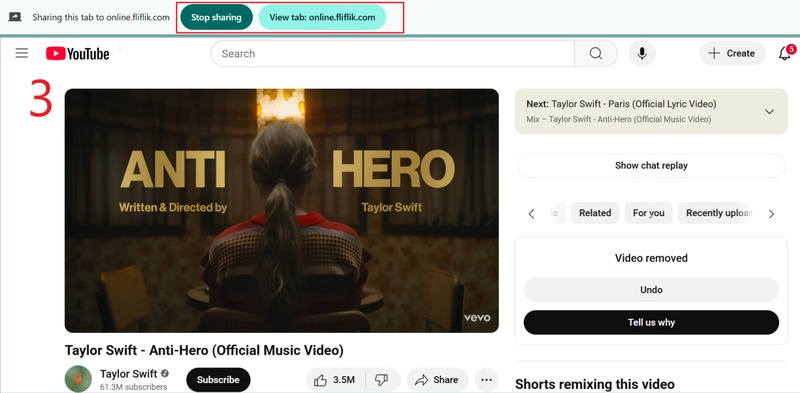The height and width of the screenshot is (393, 800).
Task: Start voice search with microphone icon
Action: coord(642,54)
